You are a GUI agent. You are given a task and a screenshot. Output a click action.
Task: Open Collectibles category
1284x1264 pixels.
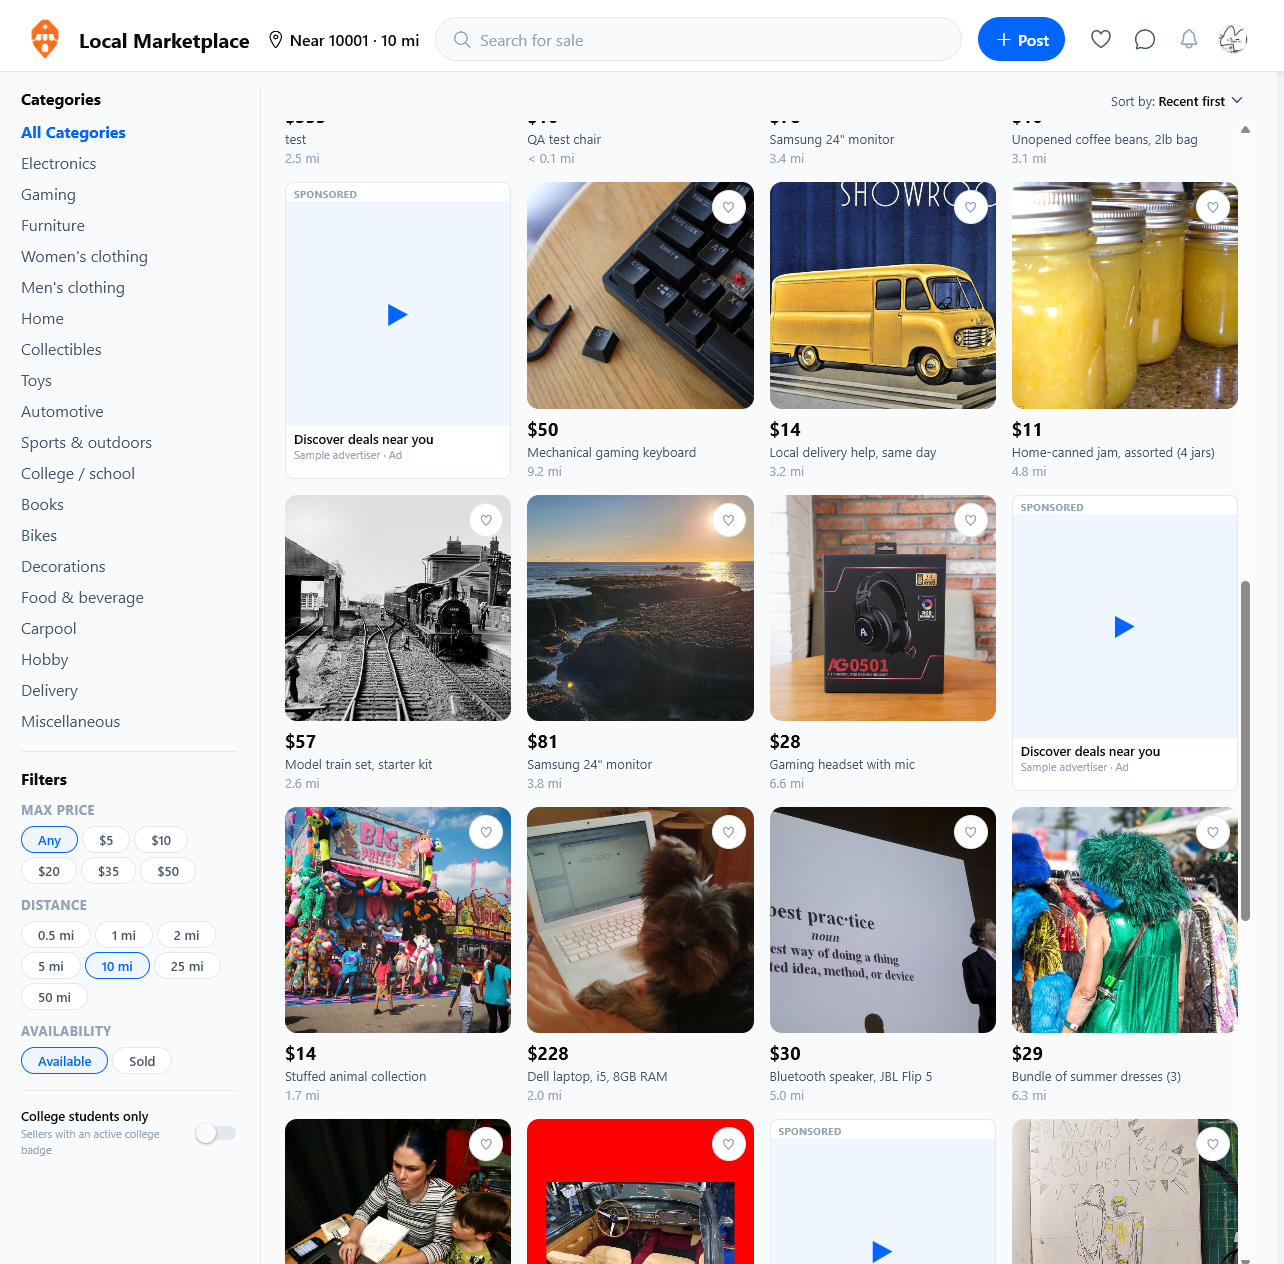(x=61, y=349)
